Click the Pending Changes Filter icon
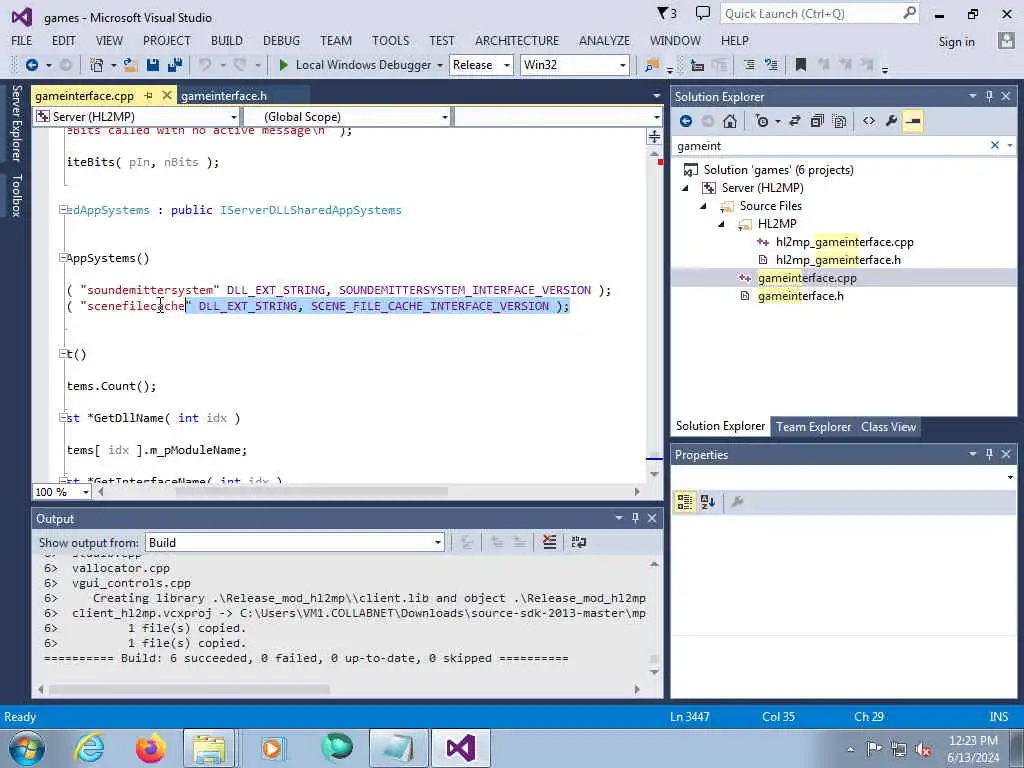Viewport: 1024px width, 768px height. pyautogui.click(x=762, y=121)
